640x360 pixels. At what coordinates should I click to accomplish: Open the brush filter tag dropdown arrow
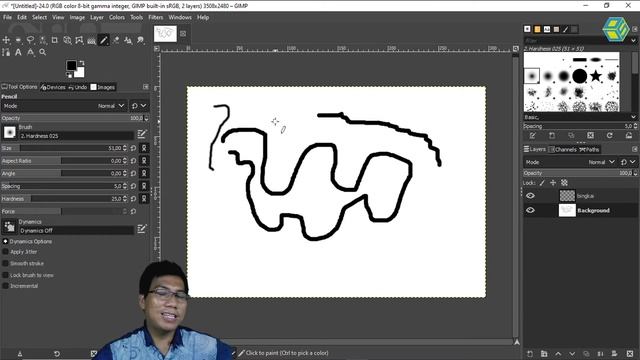point(633,40)
